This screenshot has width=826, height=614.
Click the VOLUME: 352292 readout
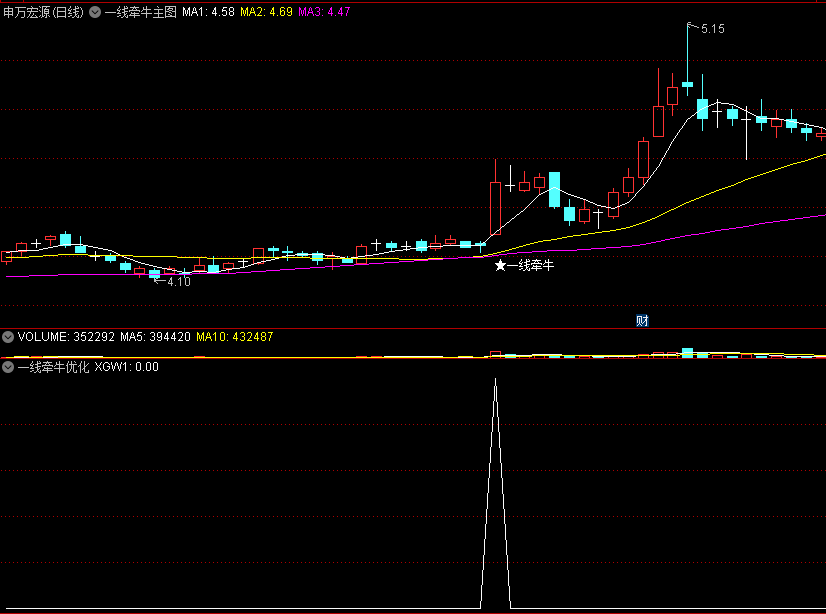click(66, 337)
